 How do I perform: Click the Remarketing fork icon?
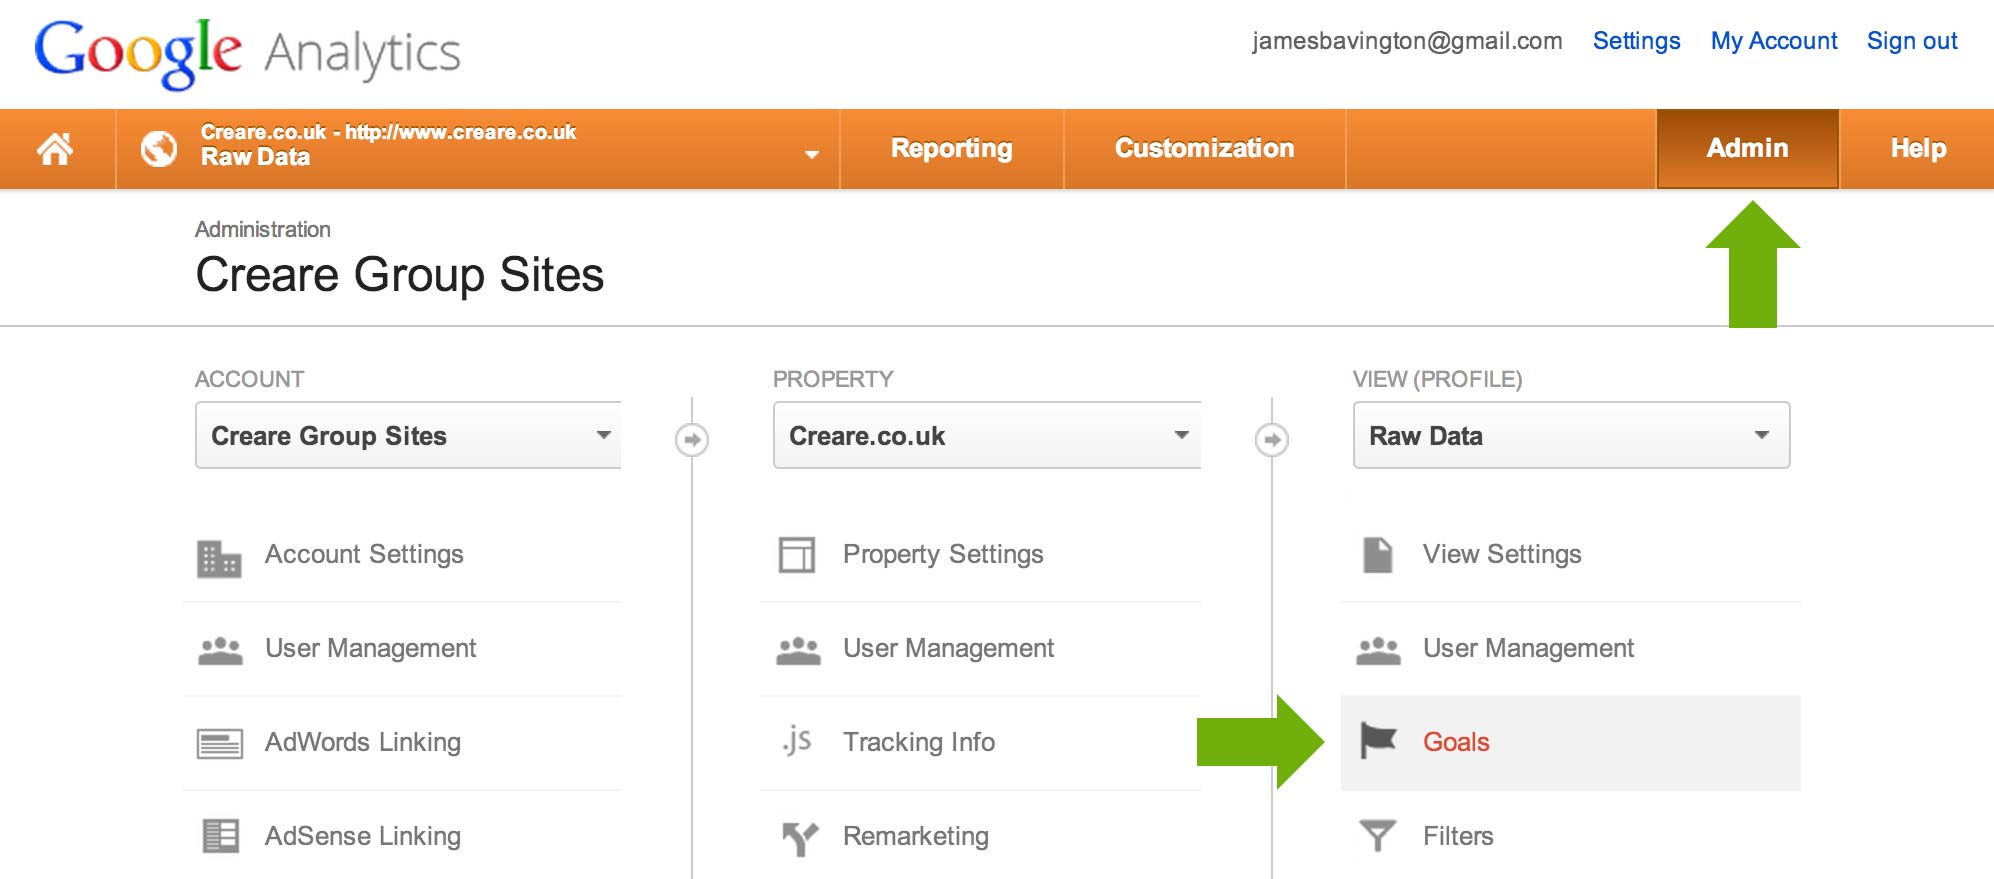tap(800, 839)
